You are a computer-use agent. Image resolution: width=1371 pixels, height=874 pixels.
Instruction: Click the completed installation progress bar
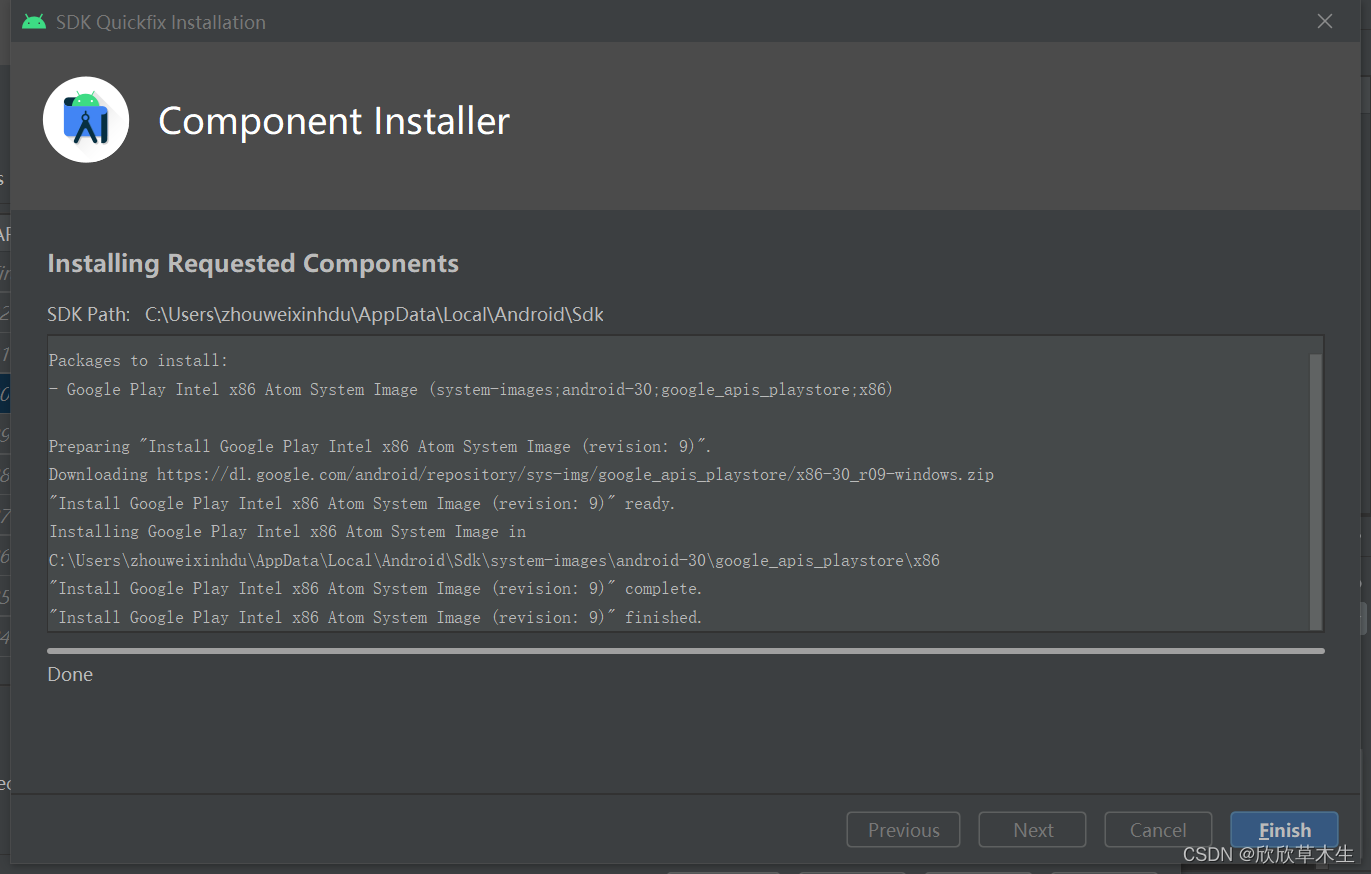(686, 651)
